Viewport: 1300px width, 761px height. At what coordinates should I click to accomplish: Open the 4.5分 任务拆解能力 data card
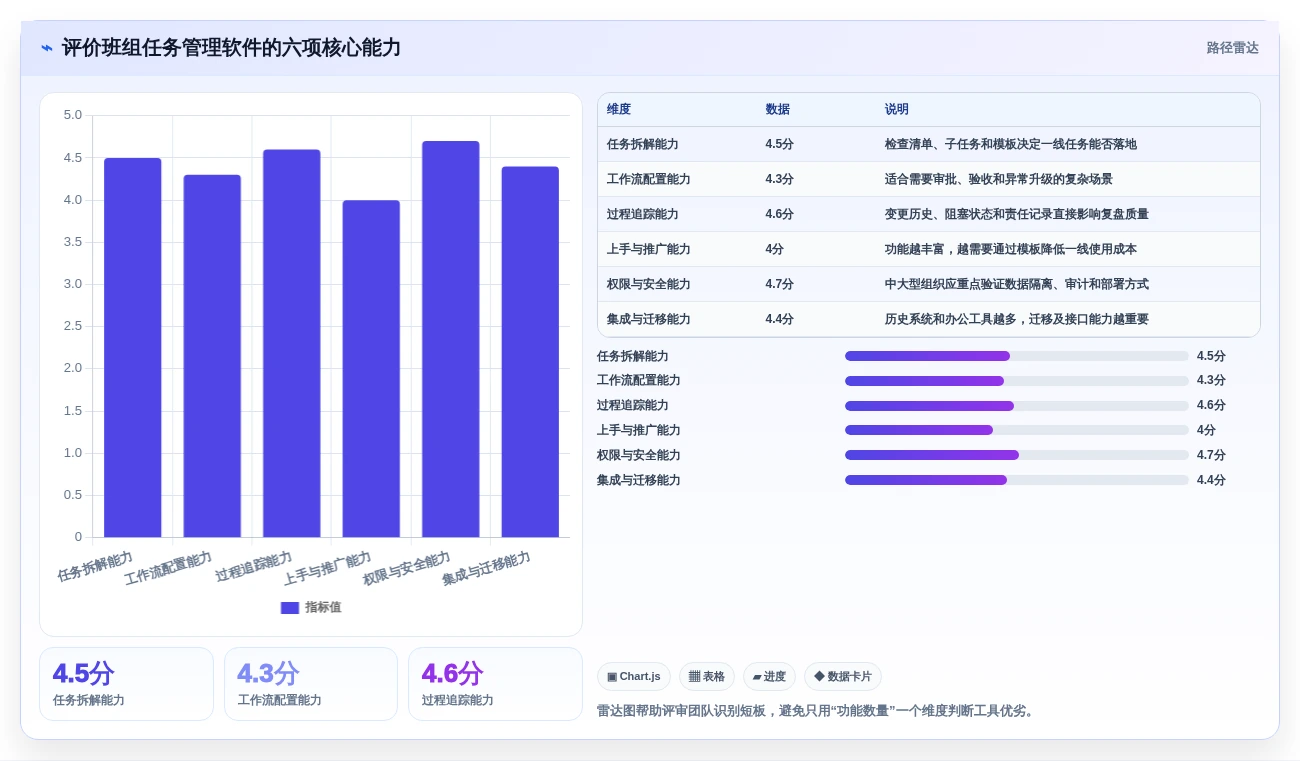click(x=126, y=684)
